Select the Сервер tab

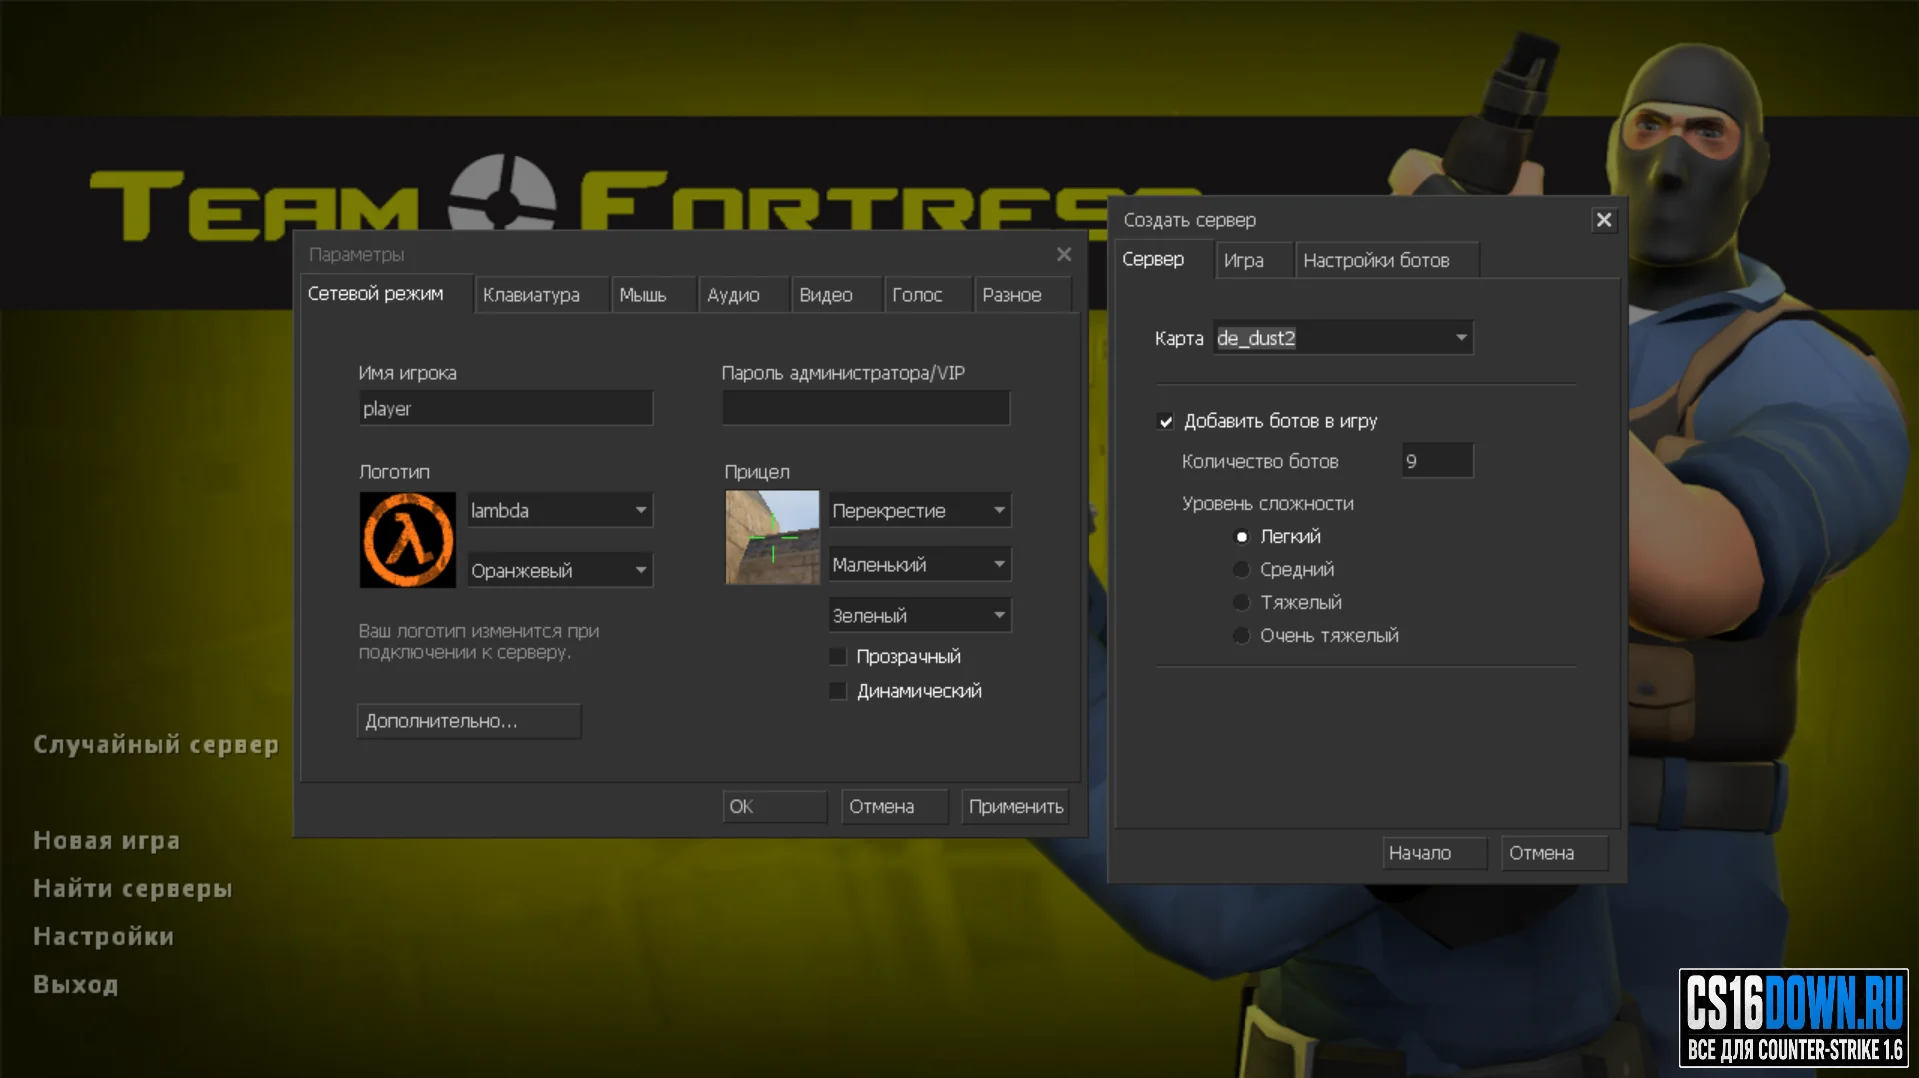pyautogui.click(x=1164, y=260)
